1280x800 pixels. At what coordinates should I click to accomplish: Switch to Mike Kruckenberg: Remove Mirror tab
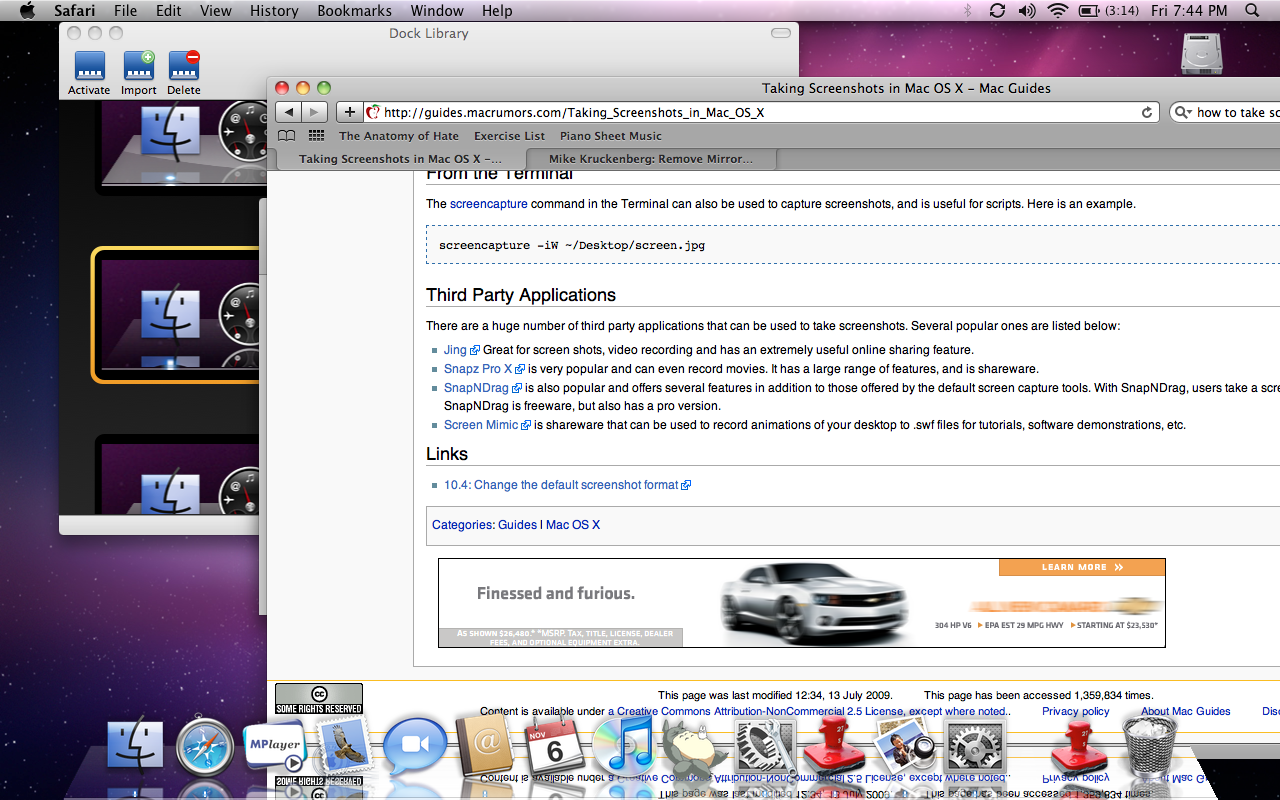[650, 159]
